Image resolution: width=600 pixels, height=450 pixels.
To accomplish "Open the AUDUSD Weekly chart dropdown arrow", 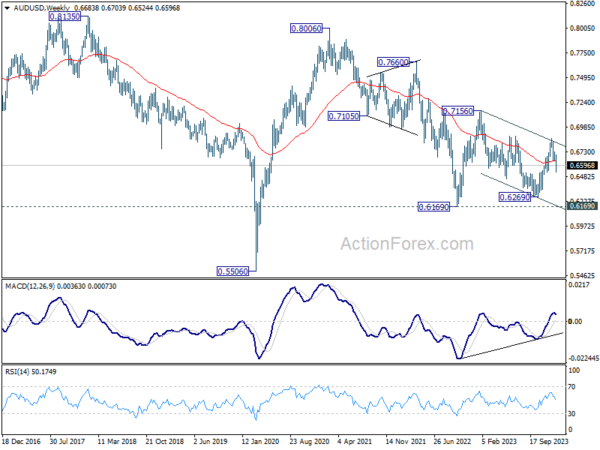I will pyautogui.click(x=7, y=8).
